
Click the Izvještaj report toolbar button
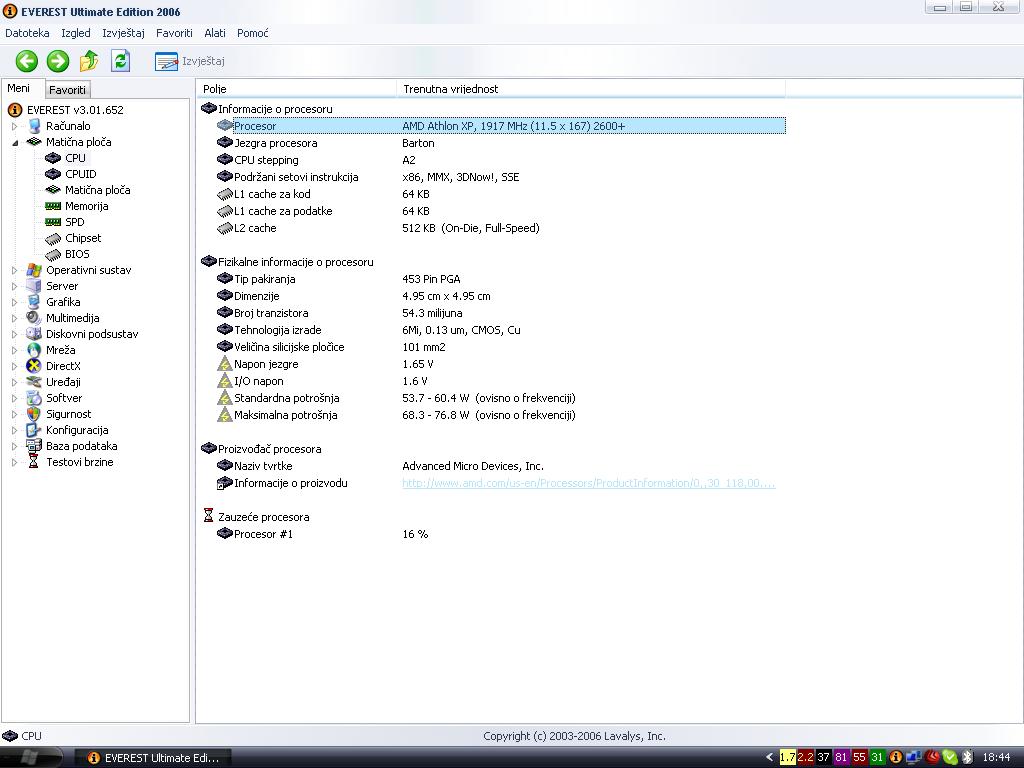tap(190, 62)
